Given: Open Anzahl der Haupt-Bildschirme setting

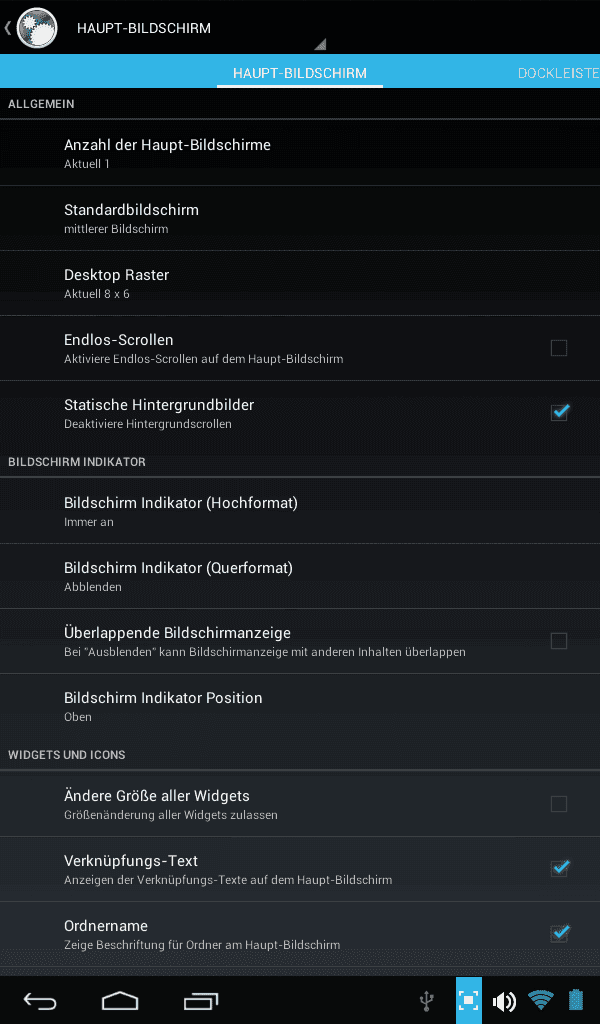Looking at the screenshot, I should (300, 153).
